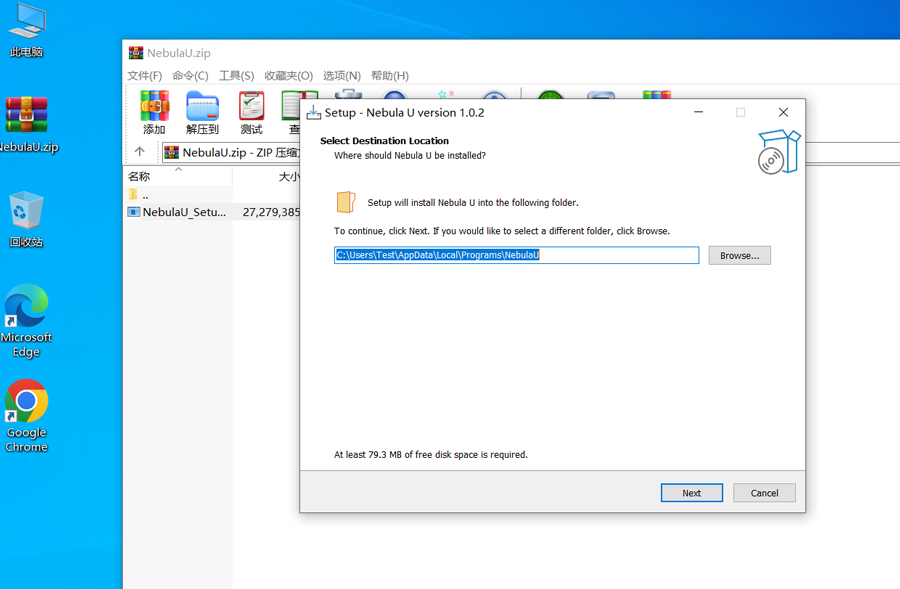Viewport: 900px width, 589px height.
Task: Click Browse... to choose another folder
Action: (x=739, y=255)
